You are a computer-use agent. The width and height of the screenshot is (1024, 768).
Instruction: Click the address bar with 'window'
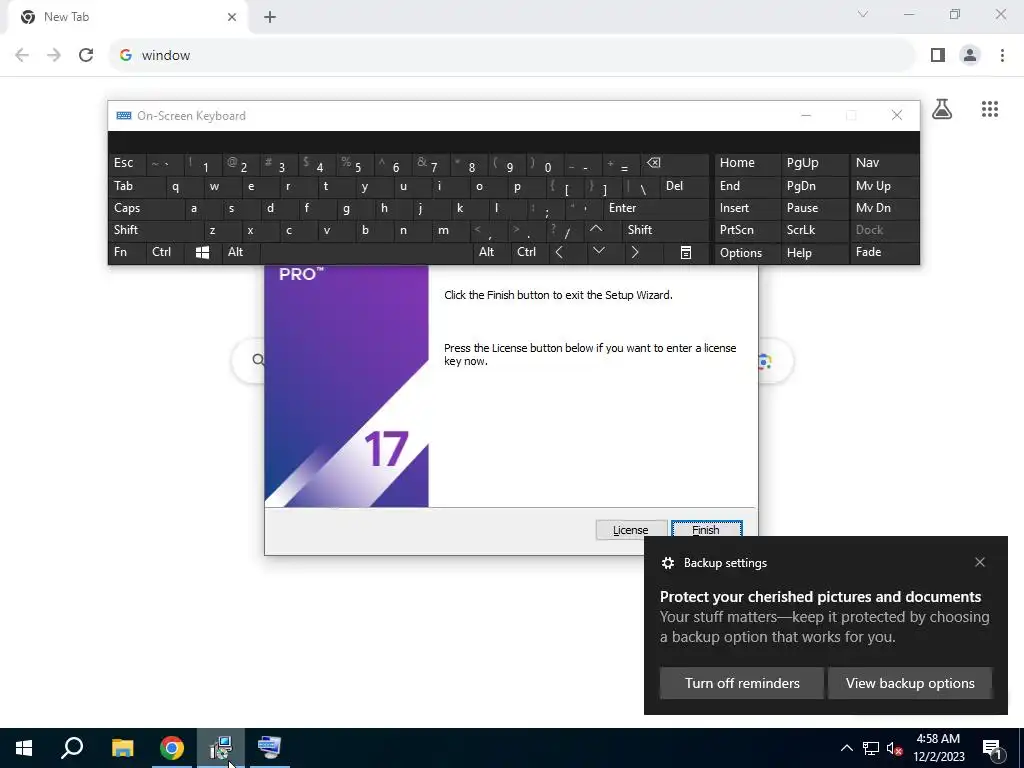513,55
